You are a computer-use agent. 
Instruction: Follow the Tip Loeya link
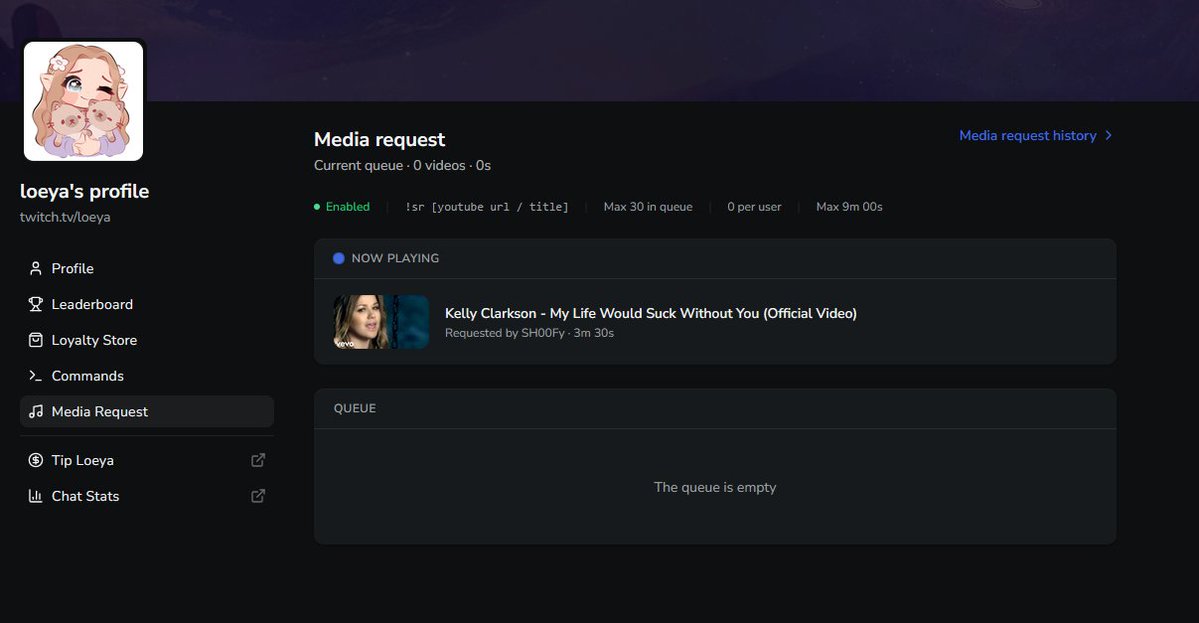tap(147, 460)
